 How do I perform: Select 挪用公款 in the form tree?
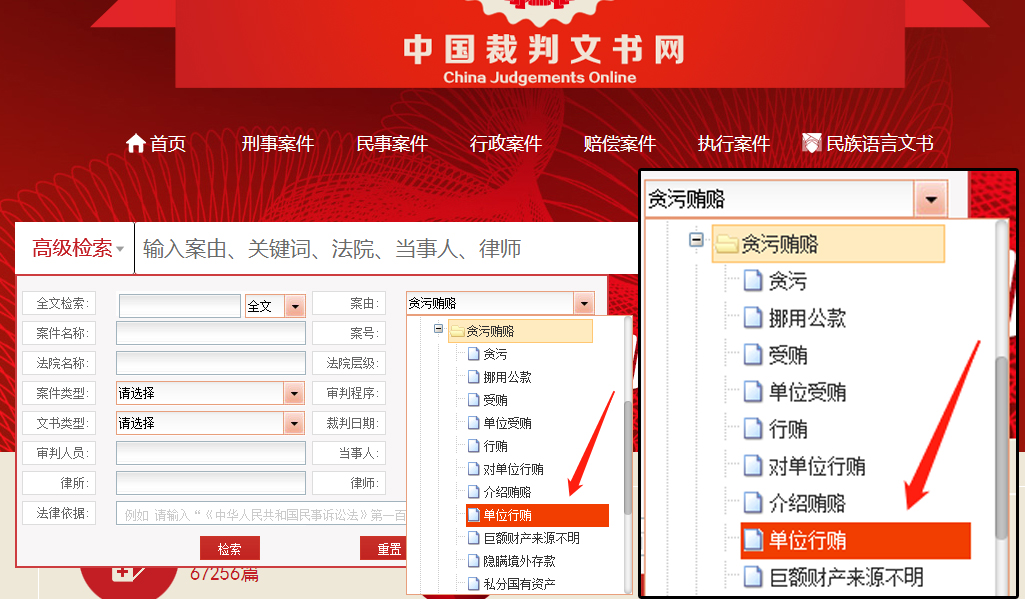pyautogui.click(x=507, y=377)
